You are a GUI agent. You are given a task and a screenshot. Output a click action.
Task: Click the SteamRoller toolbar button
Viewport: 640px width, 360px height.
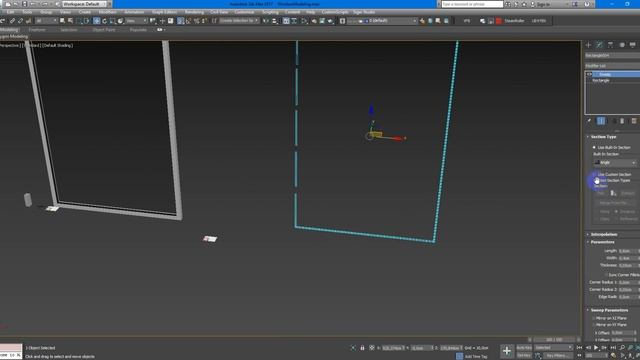point(514,21)
